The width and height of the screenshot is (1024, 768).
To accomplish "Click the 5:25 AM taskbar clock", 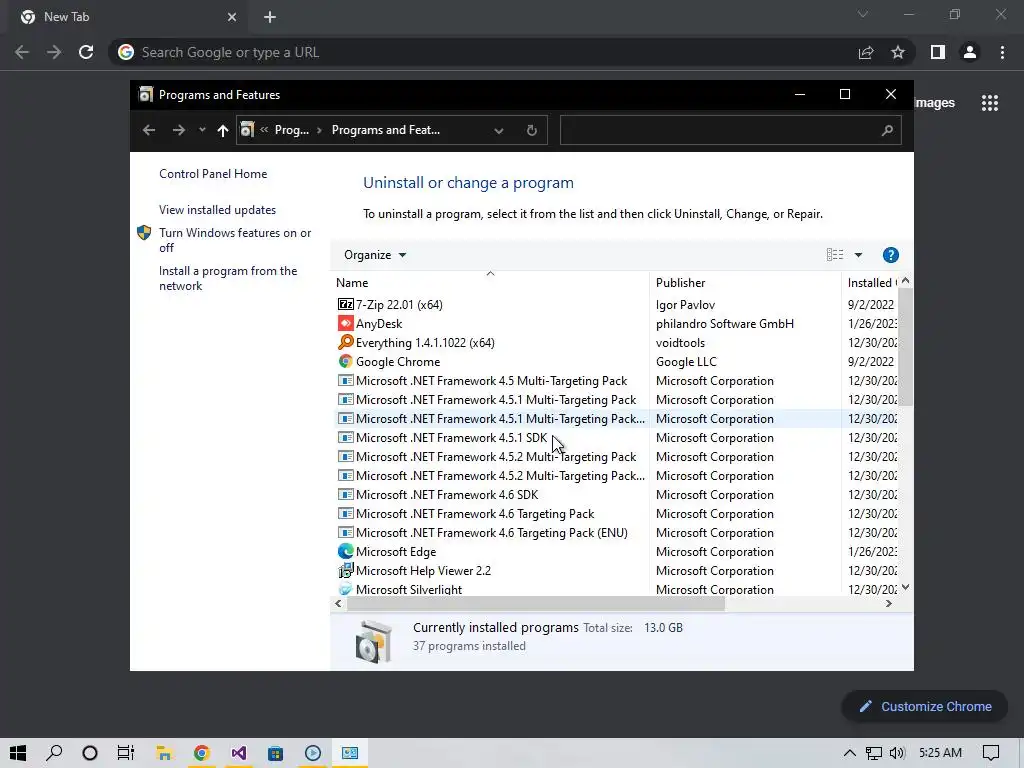I will coord(940,753).
